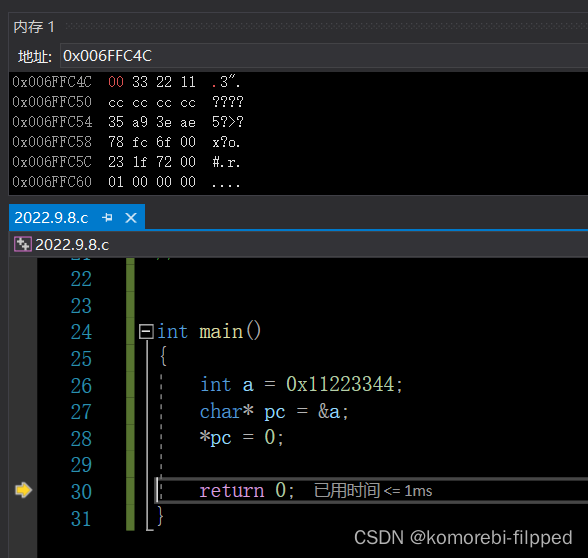Click line number 28 in the gutter
Viewport: 588px width, 558px height.
coord(81,438)
